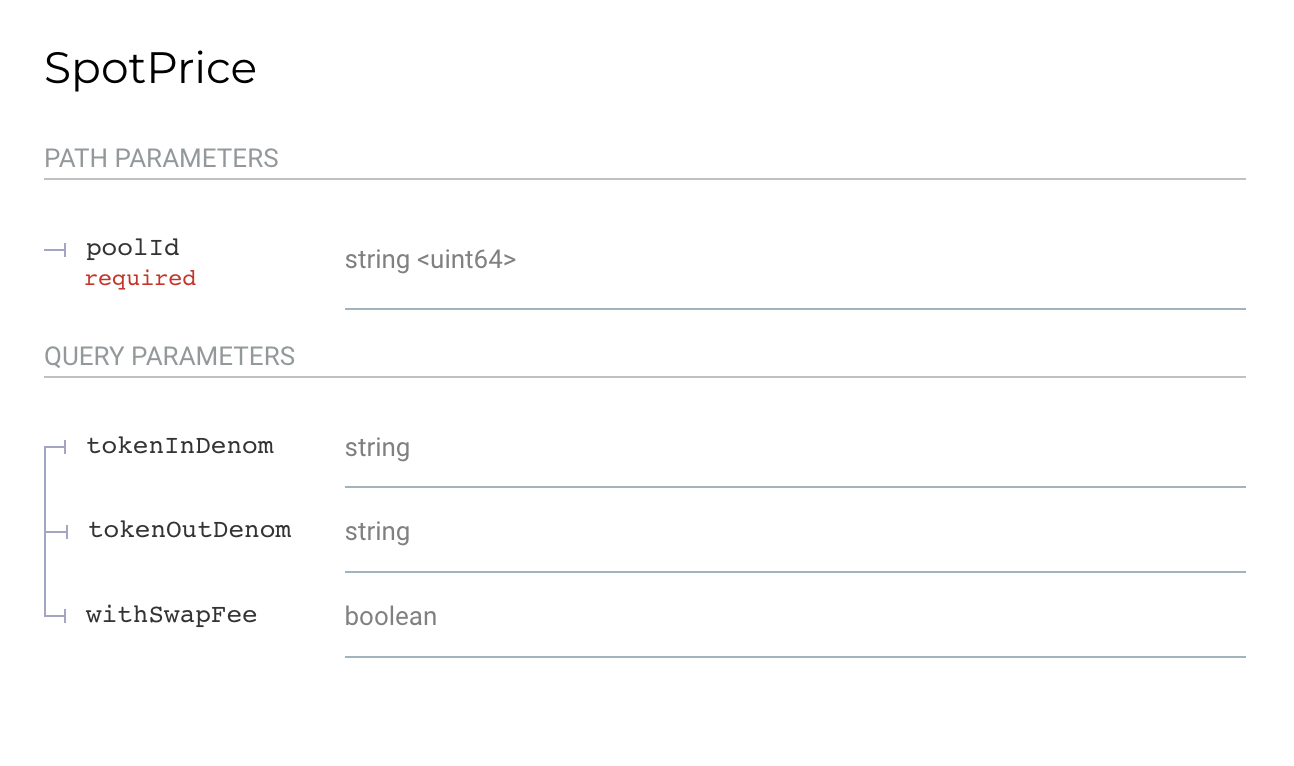Click the poolId parameter name
1294x766 pixels.
[133, 247]
